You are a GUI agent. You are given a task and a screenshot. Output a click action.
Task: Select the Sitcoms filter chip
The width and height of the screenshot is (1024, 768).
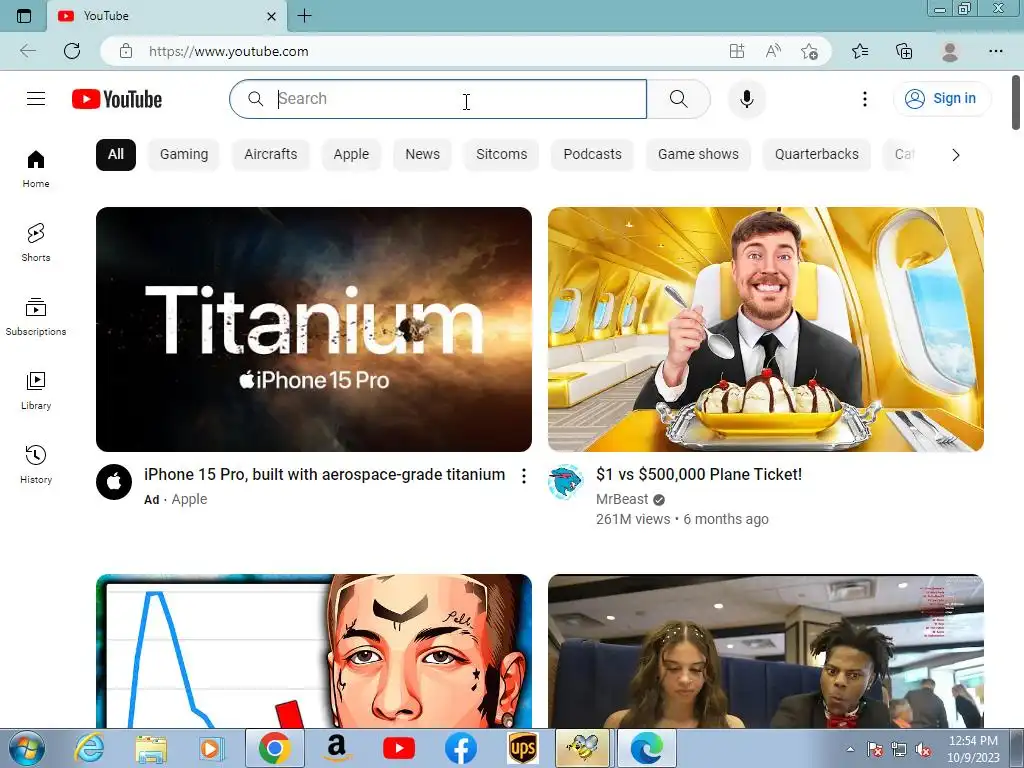click(502, 155)
